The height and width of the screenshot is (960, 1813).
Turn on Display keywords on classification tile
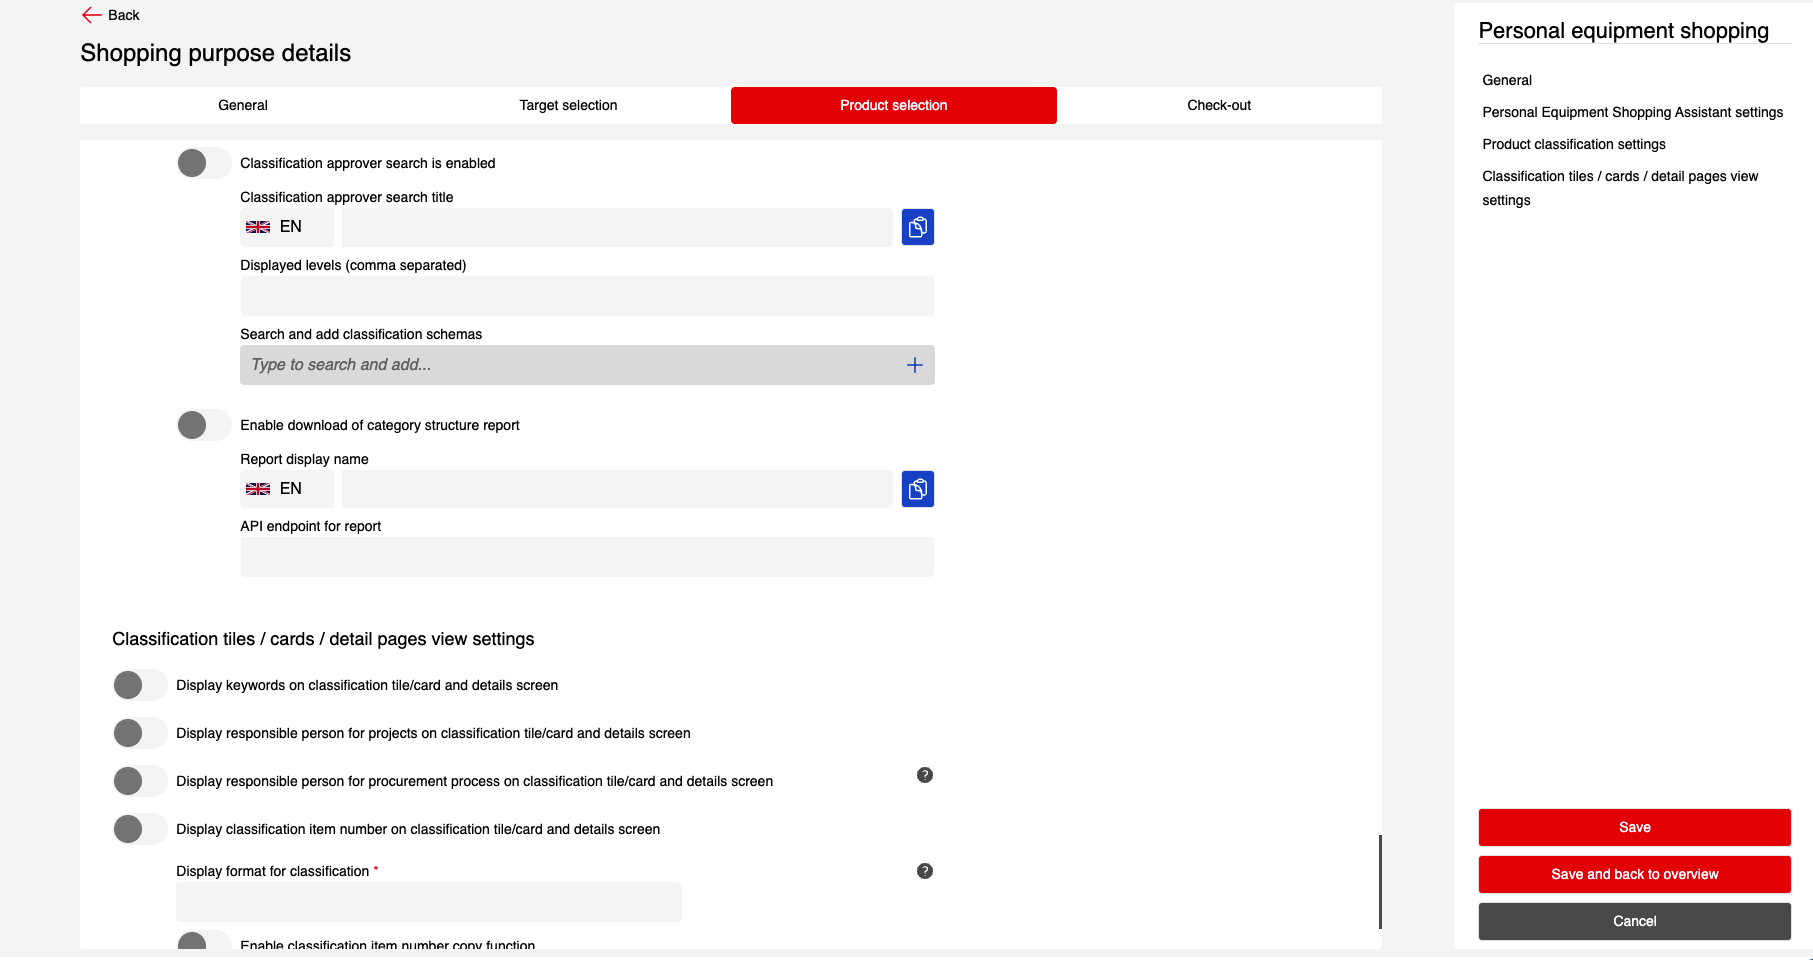[x=139, y=685]
